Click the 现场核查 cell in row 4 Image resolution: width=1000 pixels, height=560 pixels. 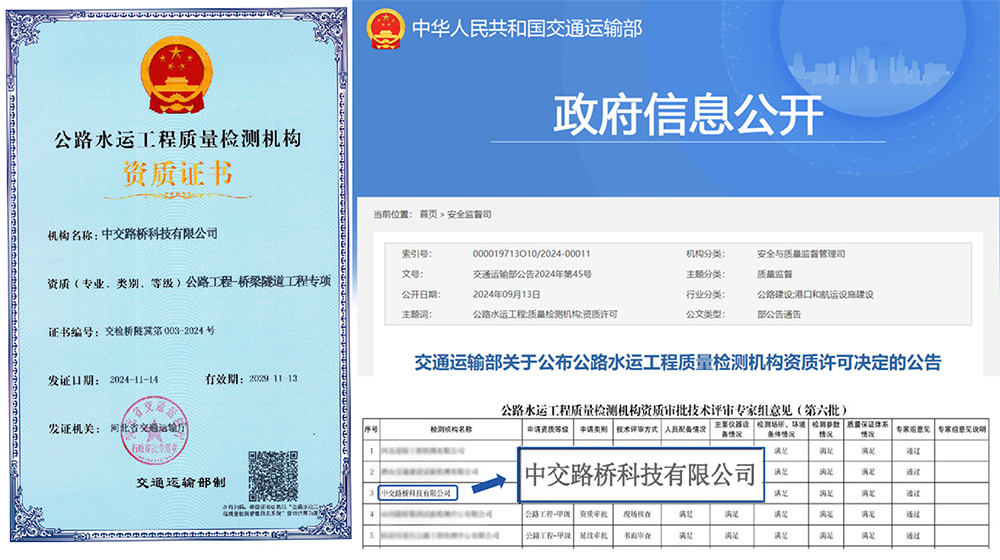636,514
